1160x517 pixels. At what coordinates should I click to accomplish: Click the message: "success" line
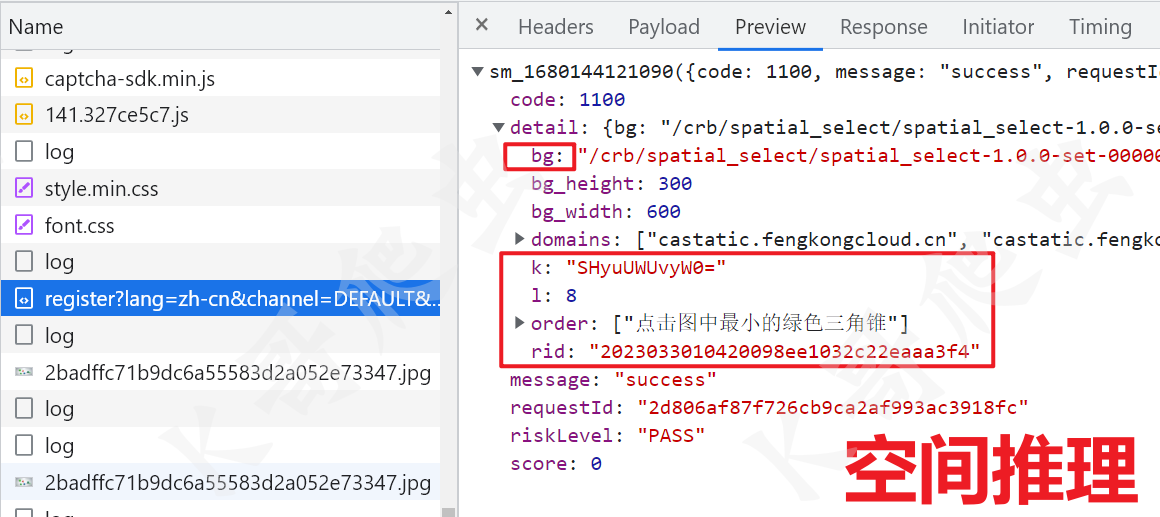pyautogui.click(x=613, y=379)
